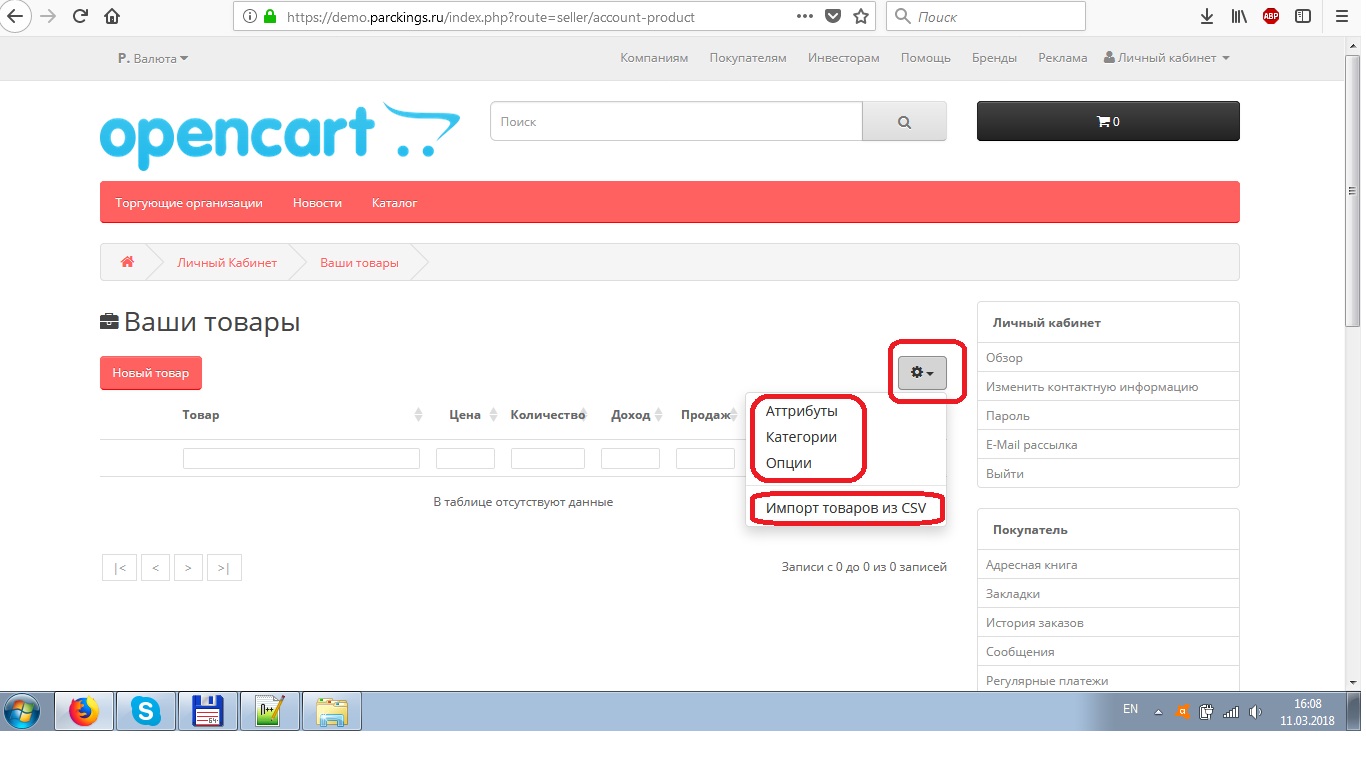Select Опции from the gear menu
The image size is (1366, 768).
pos(789,463)
